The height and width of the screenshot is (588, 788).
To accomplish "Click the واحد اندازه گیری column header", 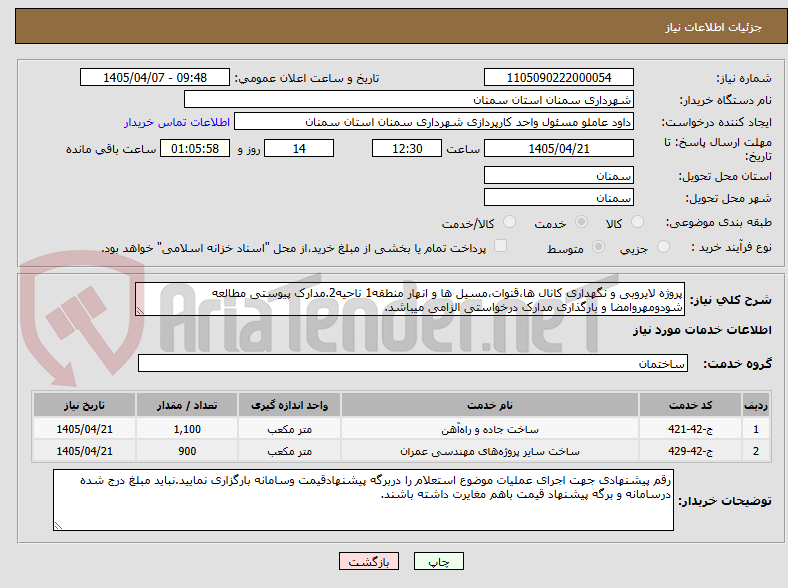I will [289, 405].
